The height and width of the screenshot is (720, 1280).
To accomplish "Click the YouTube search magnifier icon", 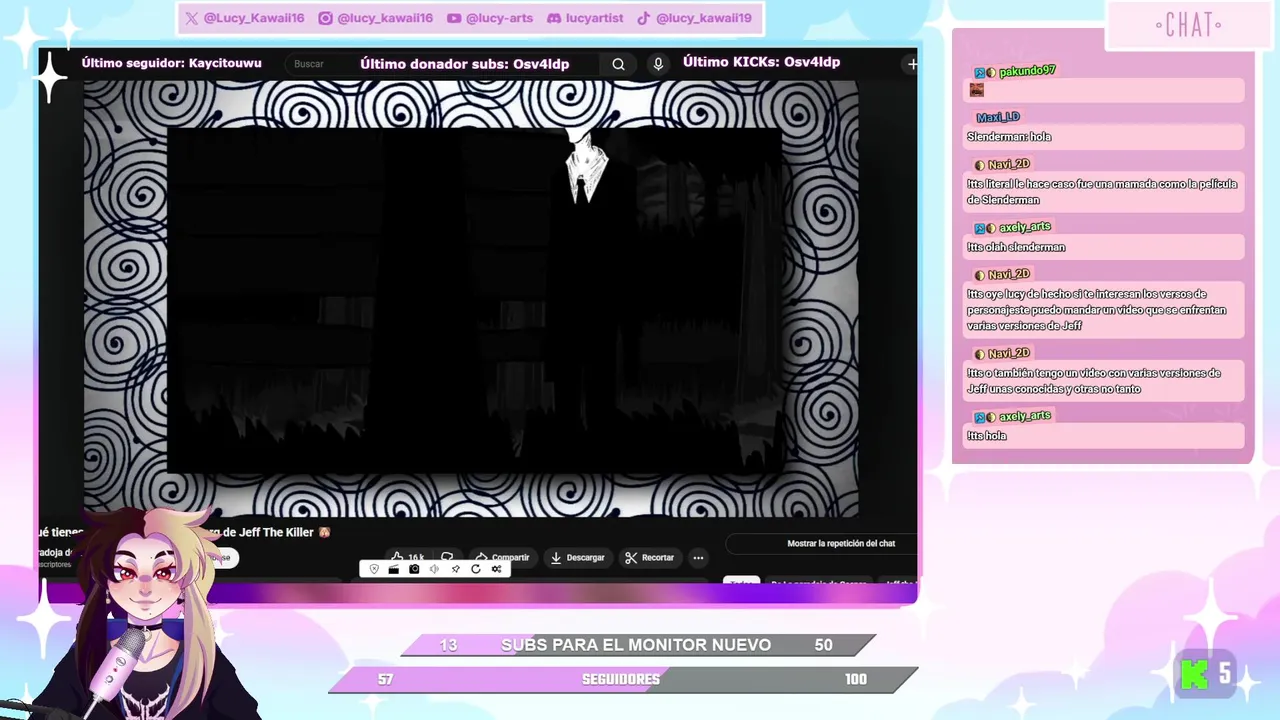I will coord(618,64).
